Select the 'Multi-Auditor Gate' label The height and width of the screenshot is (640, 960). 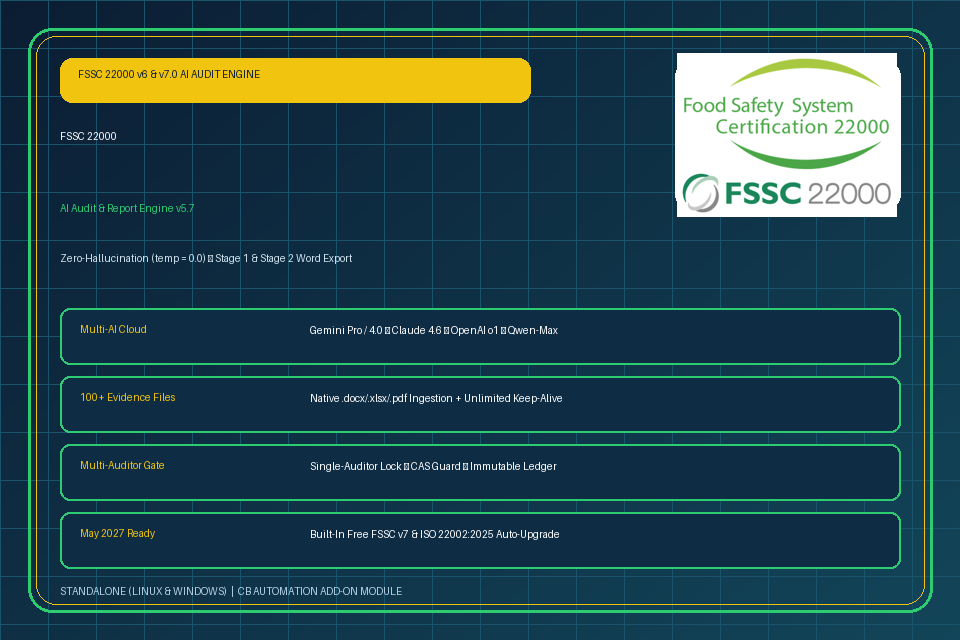click(x=122, y=465)
